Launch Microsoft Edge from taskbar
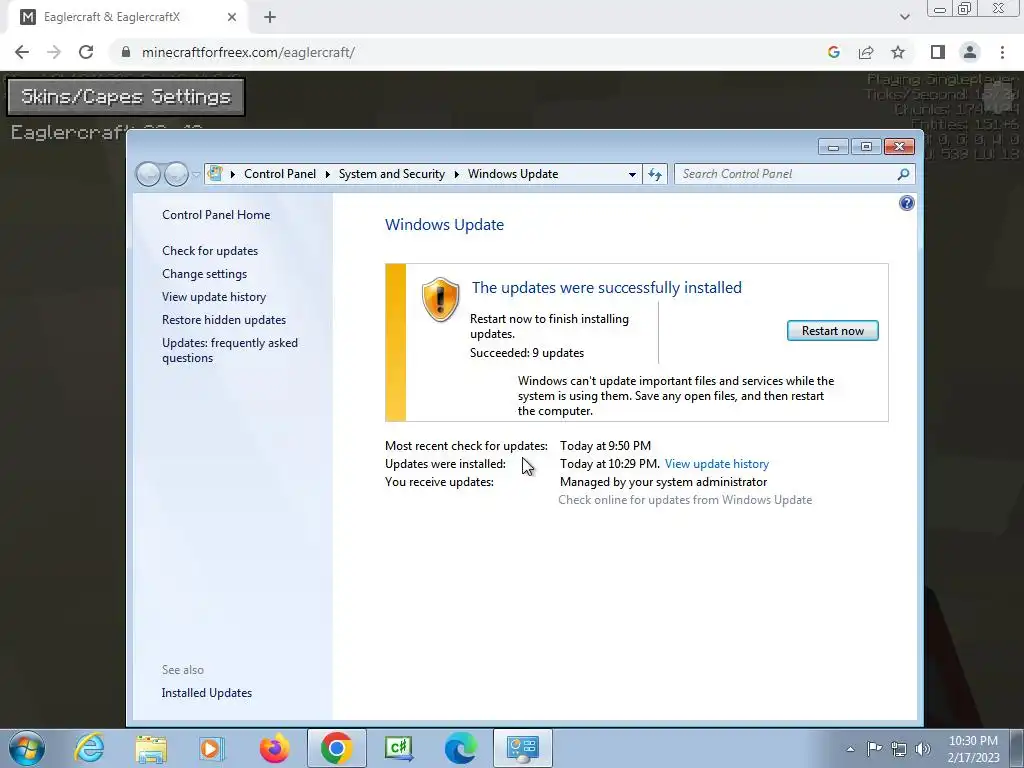Viewport: 1024px width, 768px height. click(x=460, y=748)
